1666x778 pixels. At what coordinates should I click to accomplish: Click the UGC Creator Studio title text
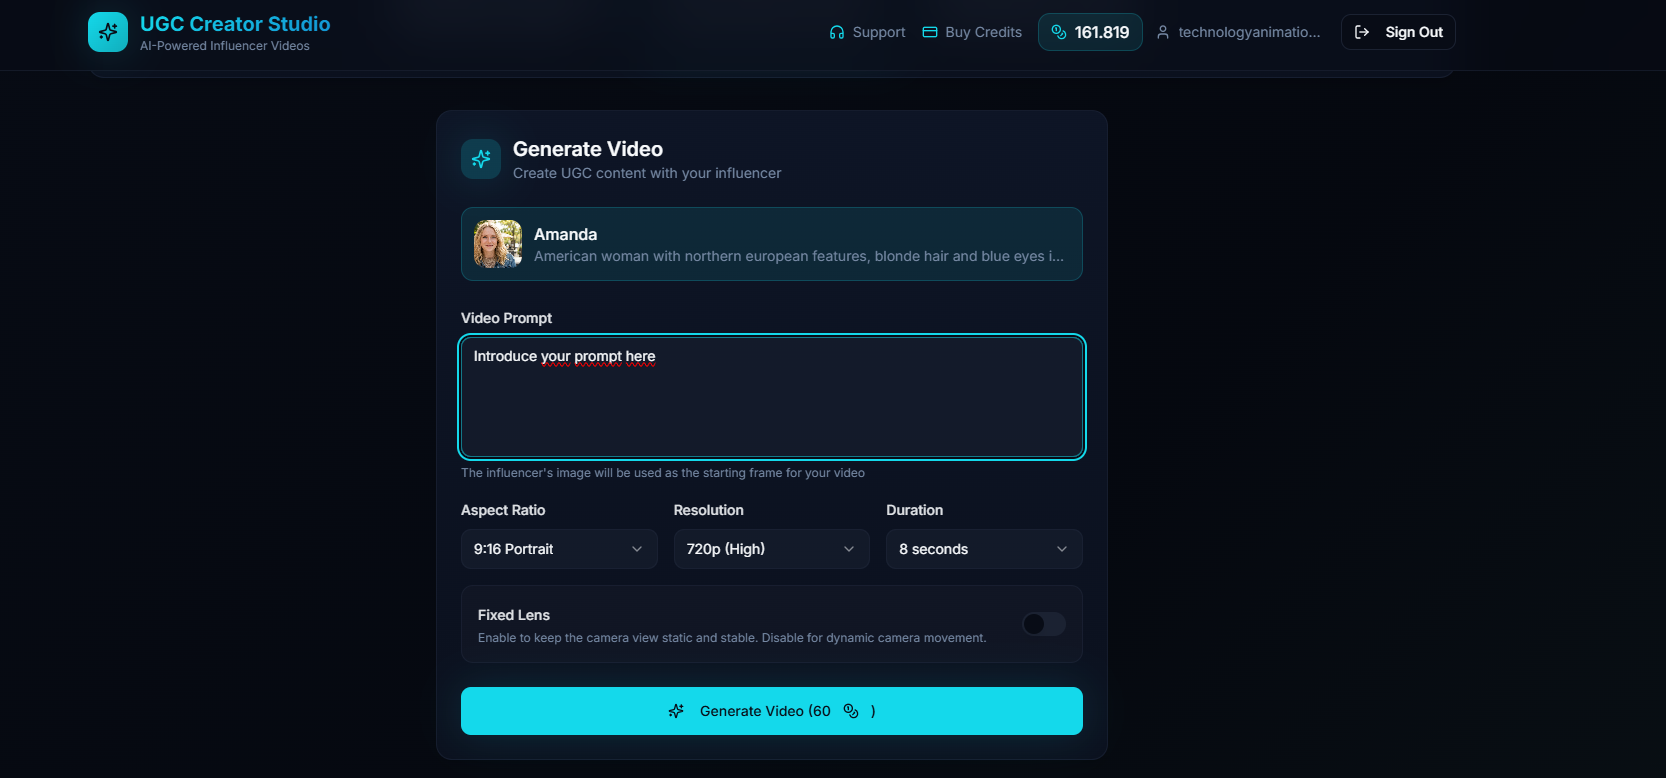point(235,24)
